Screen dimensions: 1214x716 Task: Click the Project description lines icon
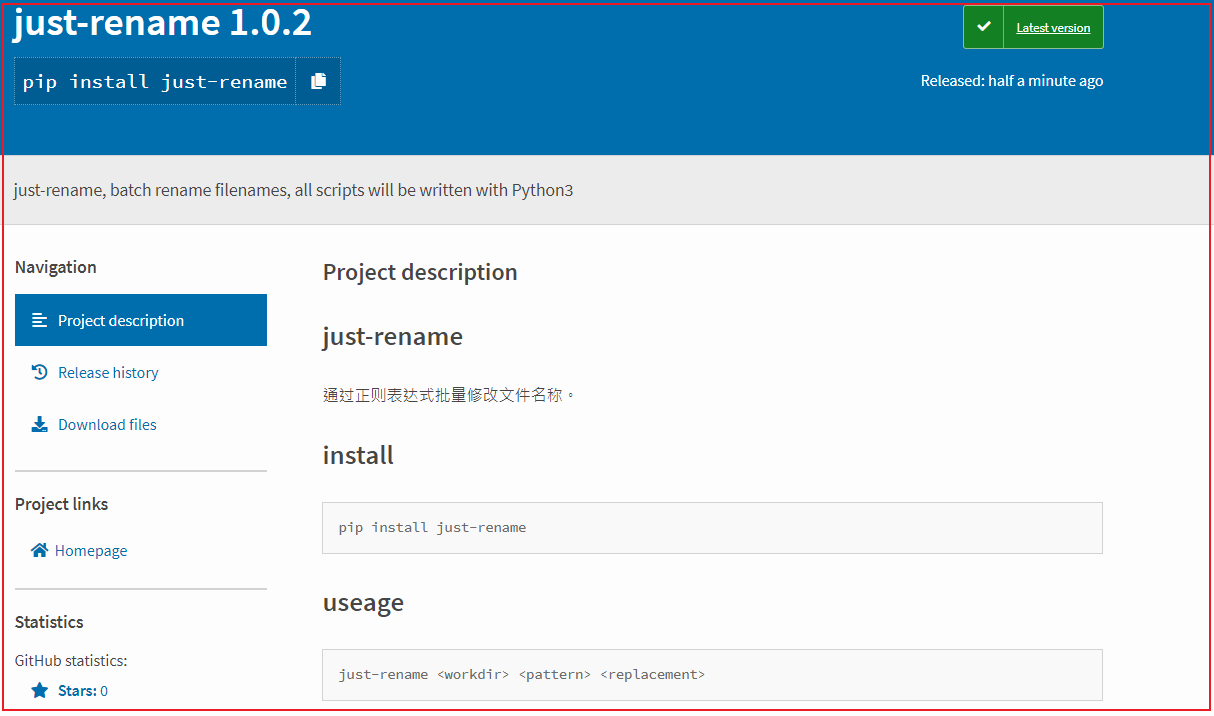point(39,321)
